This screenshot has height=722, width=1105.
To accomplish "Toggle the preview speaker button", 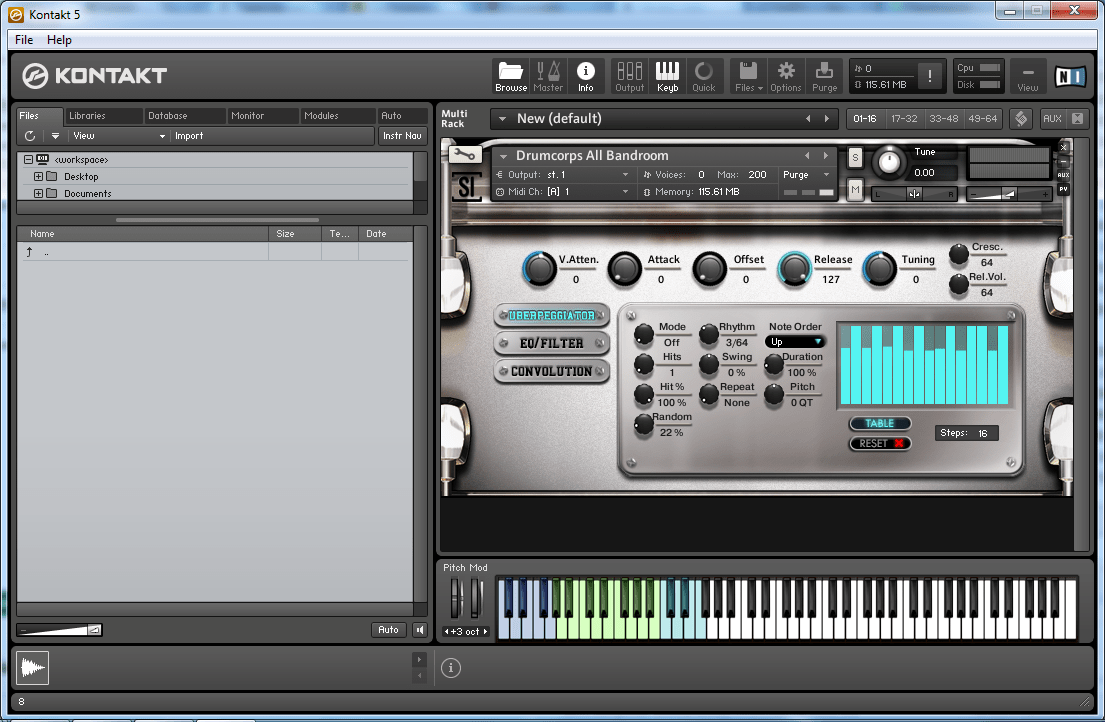I will (419, 630).
